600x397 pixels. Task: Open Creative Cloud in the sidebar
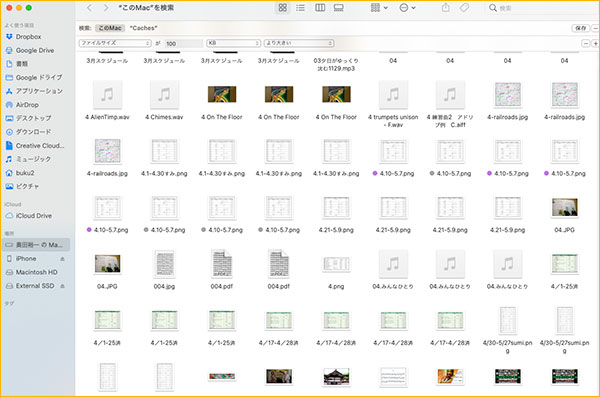click(x=40, y=145)
